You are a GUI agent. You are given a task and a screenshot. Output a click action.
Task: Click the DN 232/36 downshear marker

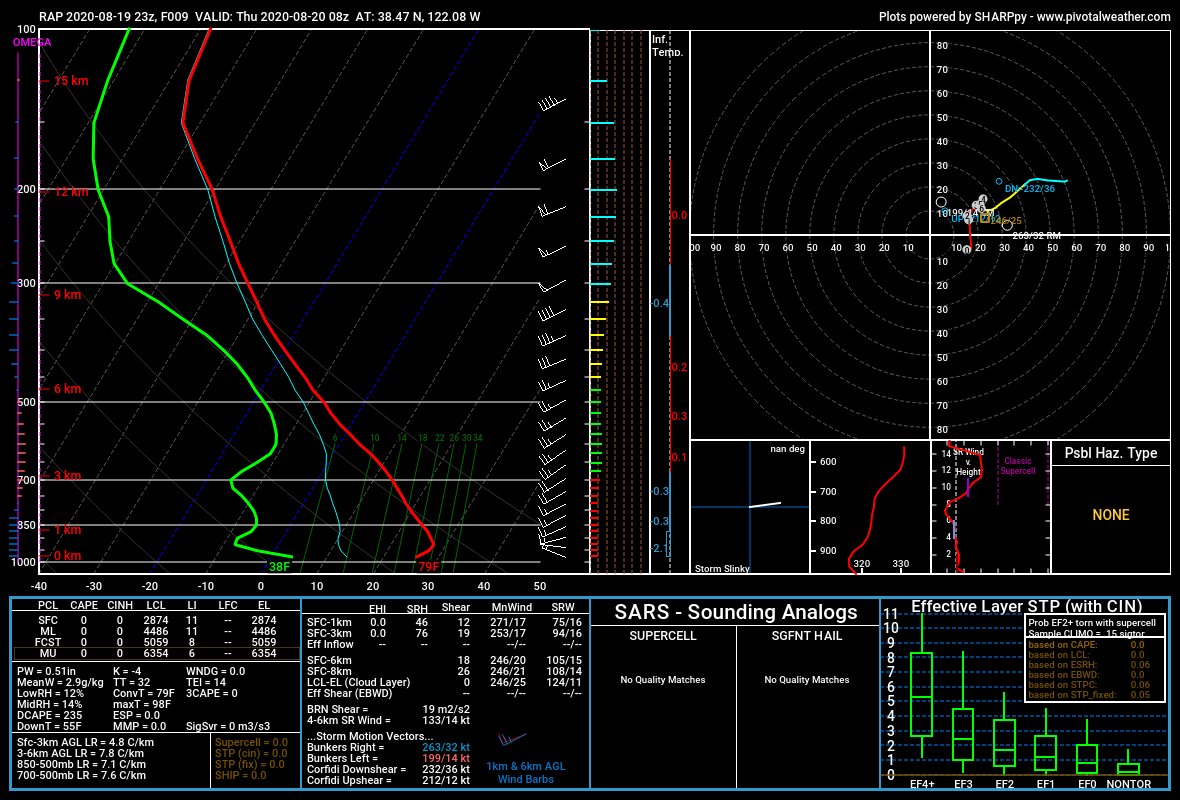(999, 182)
